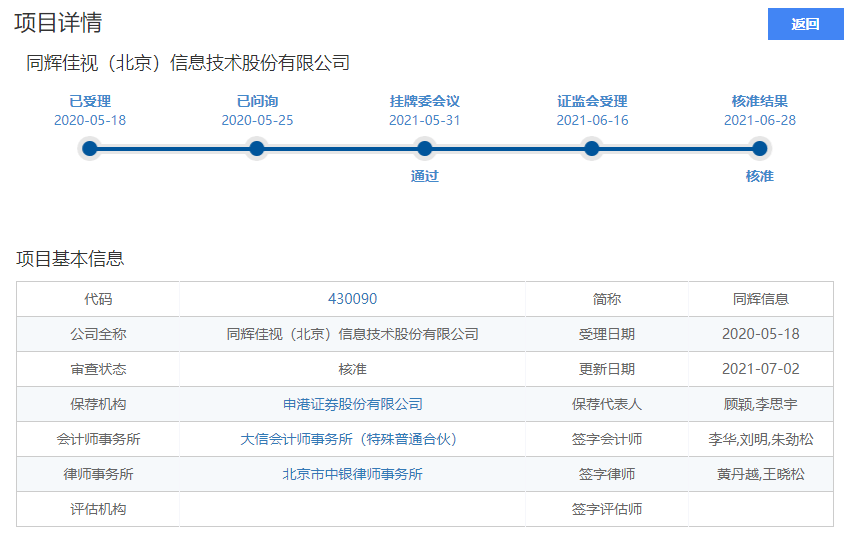Viewport: 850px width, 534px height.
Task: Open 大信会计师事务所（特殊普通合伙）link
Action: point(352,439)
